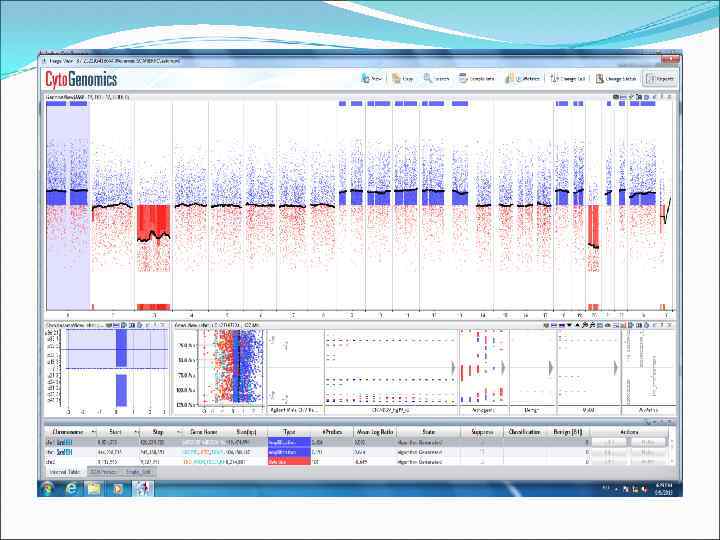Image resolution: width=720 pixels, height=540 pixels.
Task: Switch to the second tab beside Interval Table
Action: click(103, 472)
